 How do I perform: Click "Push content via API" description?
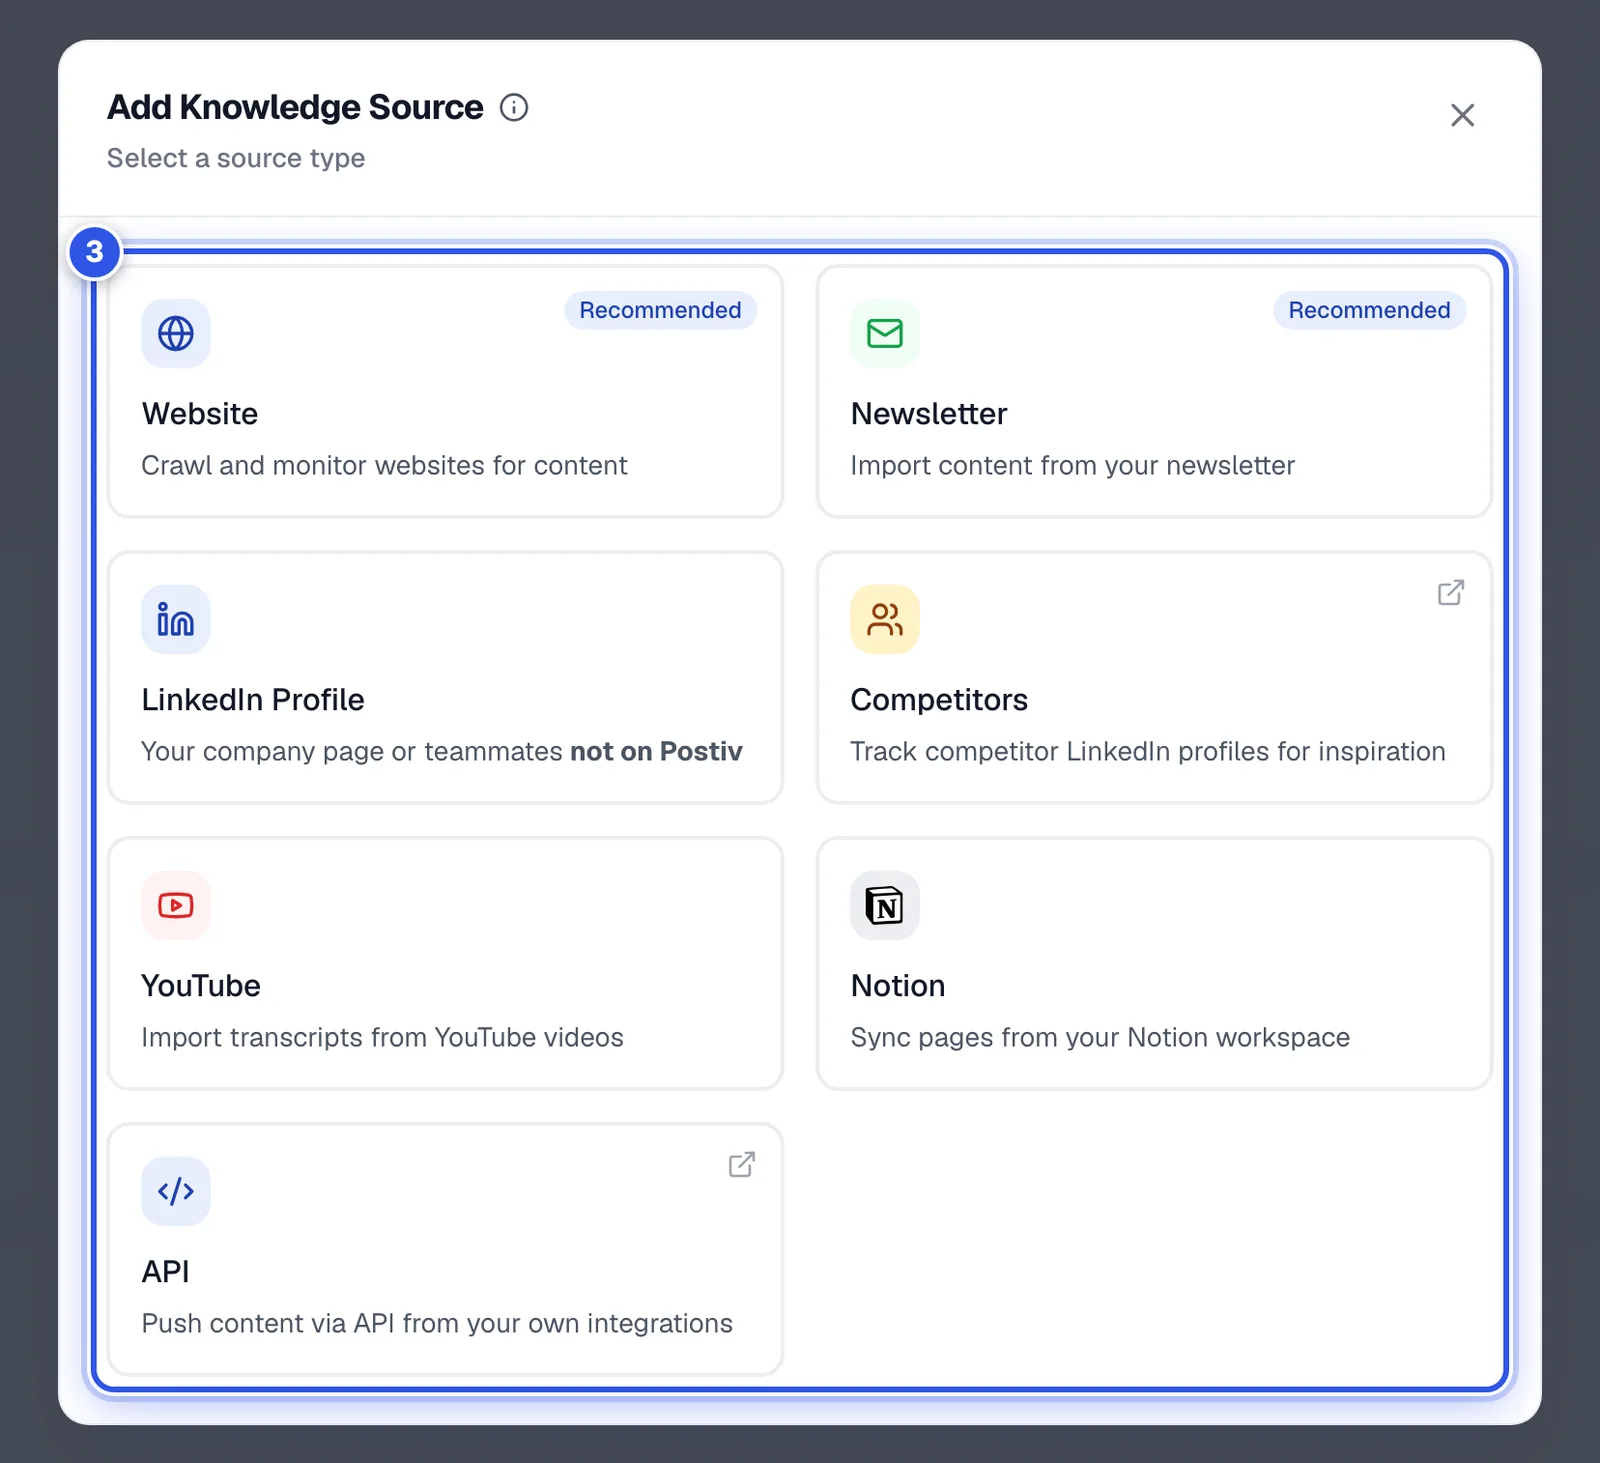coord(437,1324)
